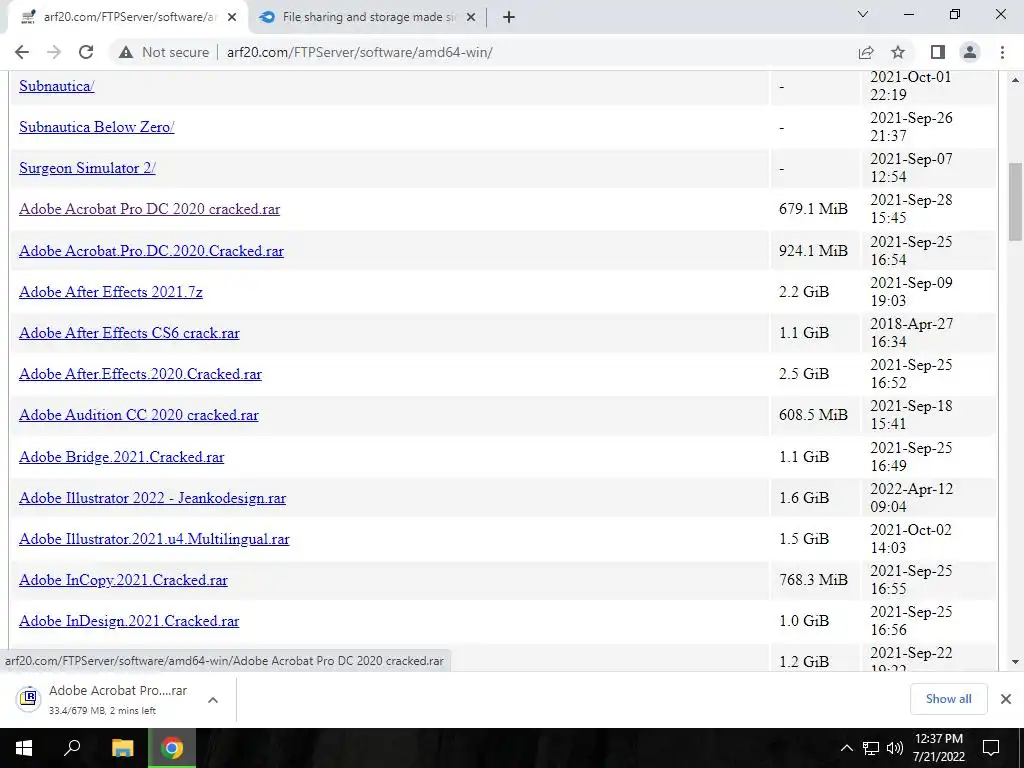Open a new browser tab
Image resolution: width=1024 pixels, height=768 pixels.
click(x=509, y=17)
